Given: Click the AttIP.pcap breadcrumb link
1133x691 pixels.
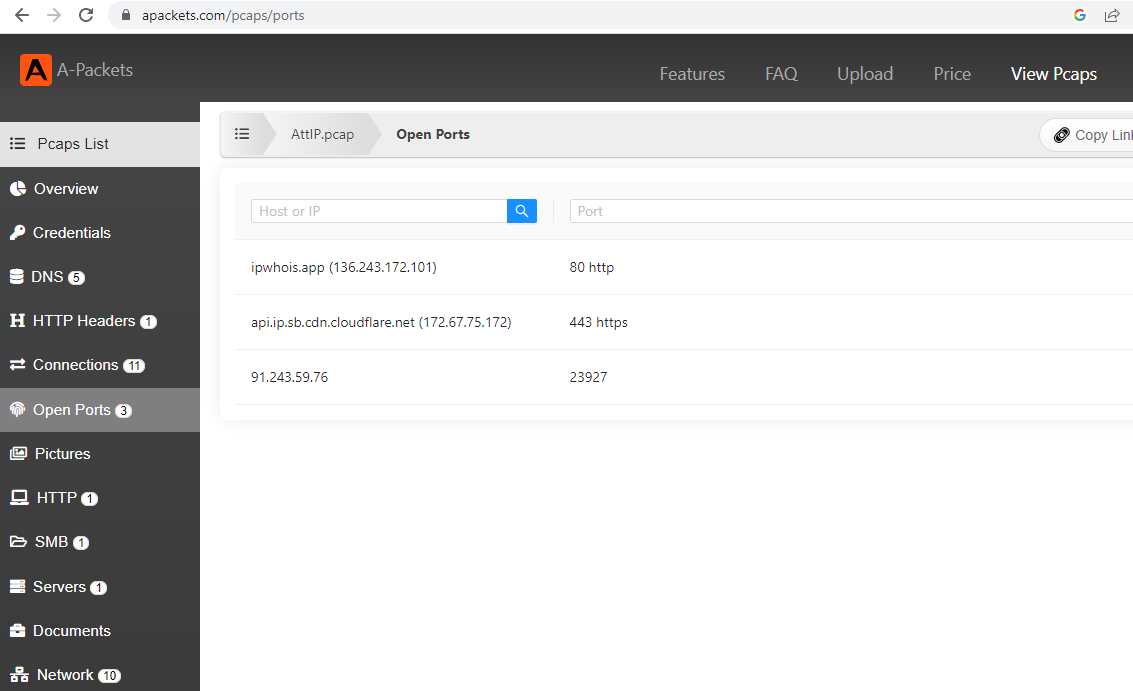Looking at the screenshot, I should point(322,134).
